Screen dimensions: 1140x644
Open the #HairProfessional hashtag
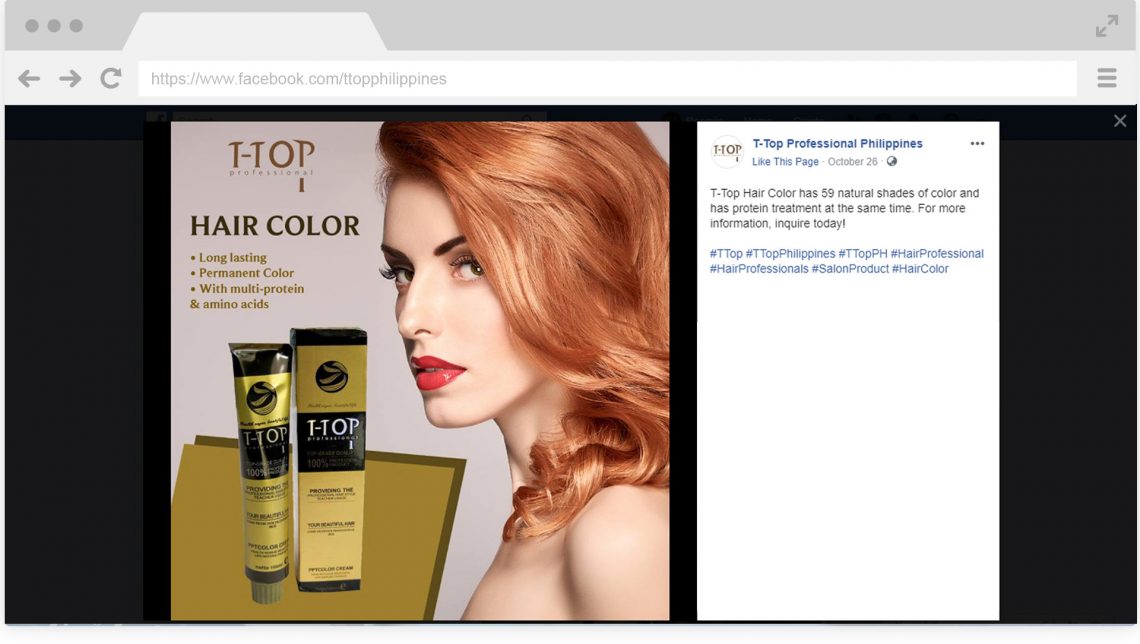click(937, 254)
